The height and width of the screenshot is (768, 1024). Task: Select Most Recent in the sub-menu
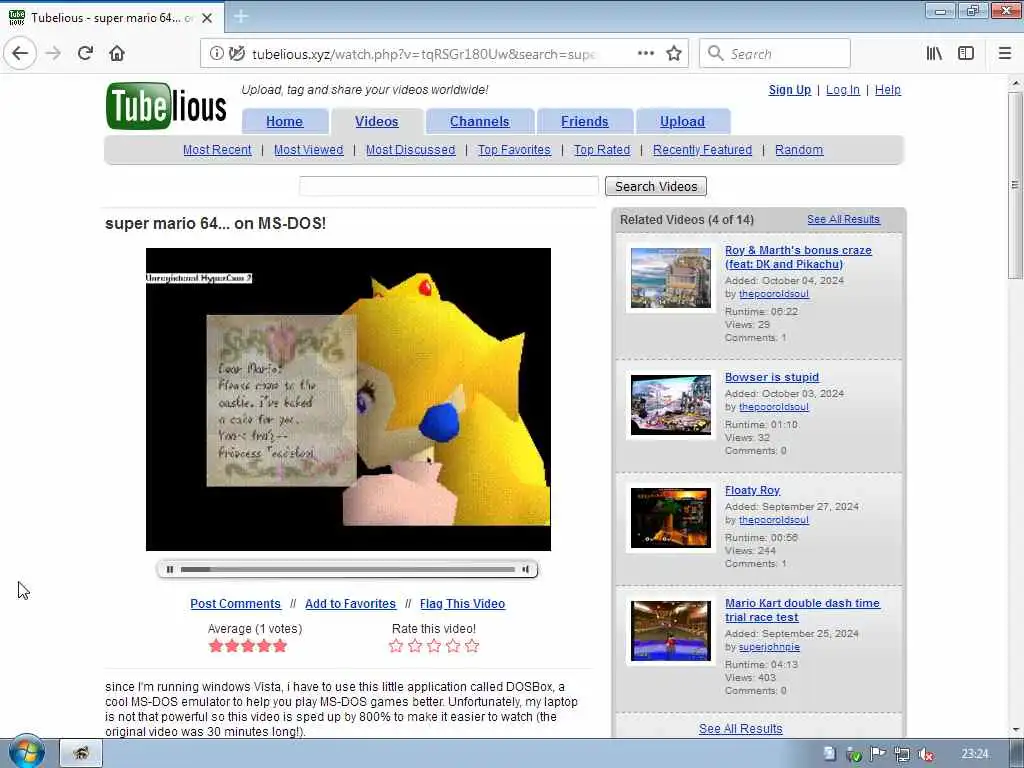click(x=217, y=150)
